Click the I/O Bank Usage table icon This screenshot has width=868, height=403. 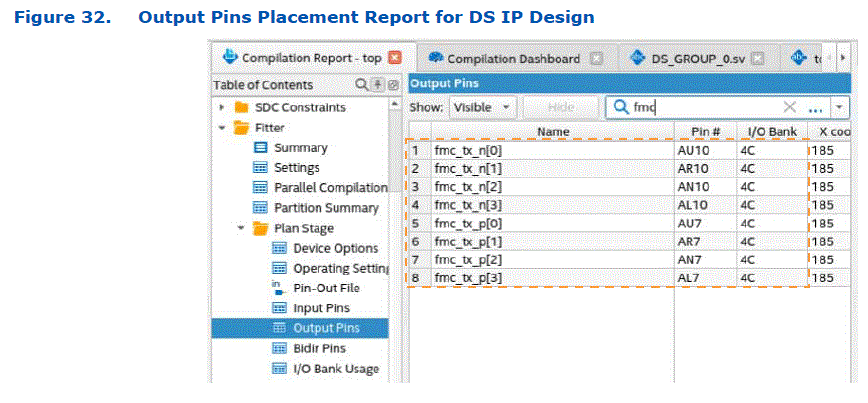click(x=280, y=369)
